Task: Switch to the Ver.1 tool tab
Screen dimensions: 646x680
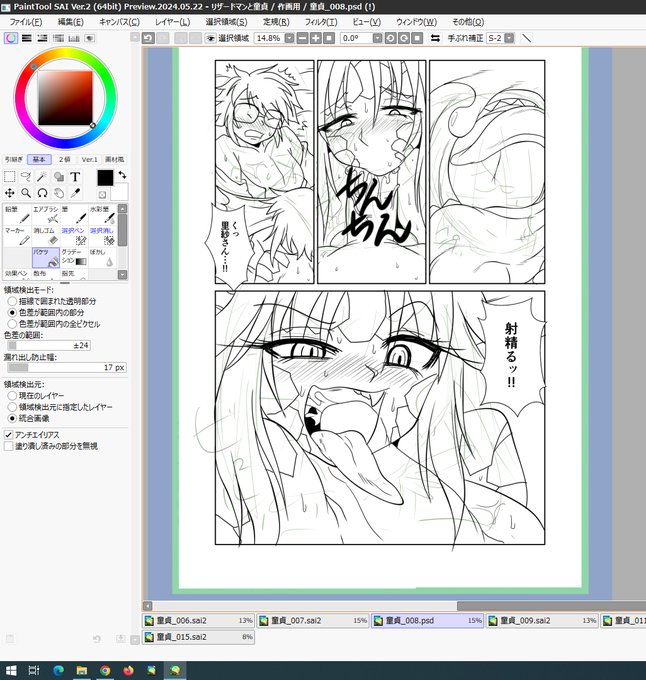Action: 89,160
